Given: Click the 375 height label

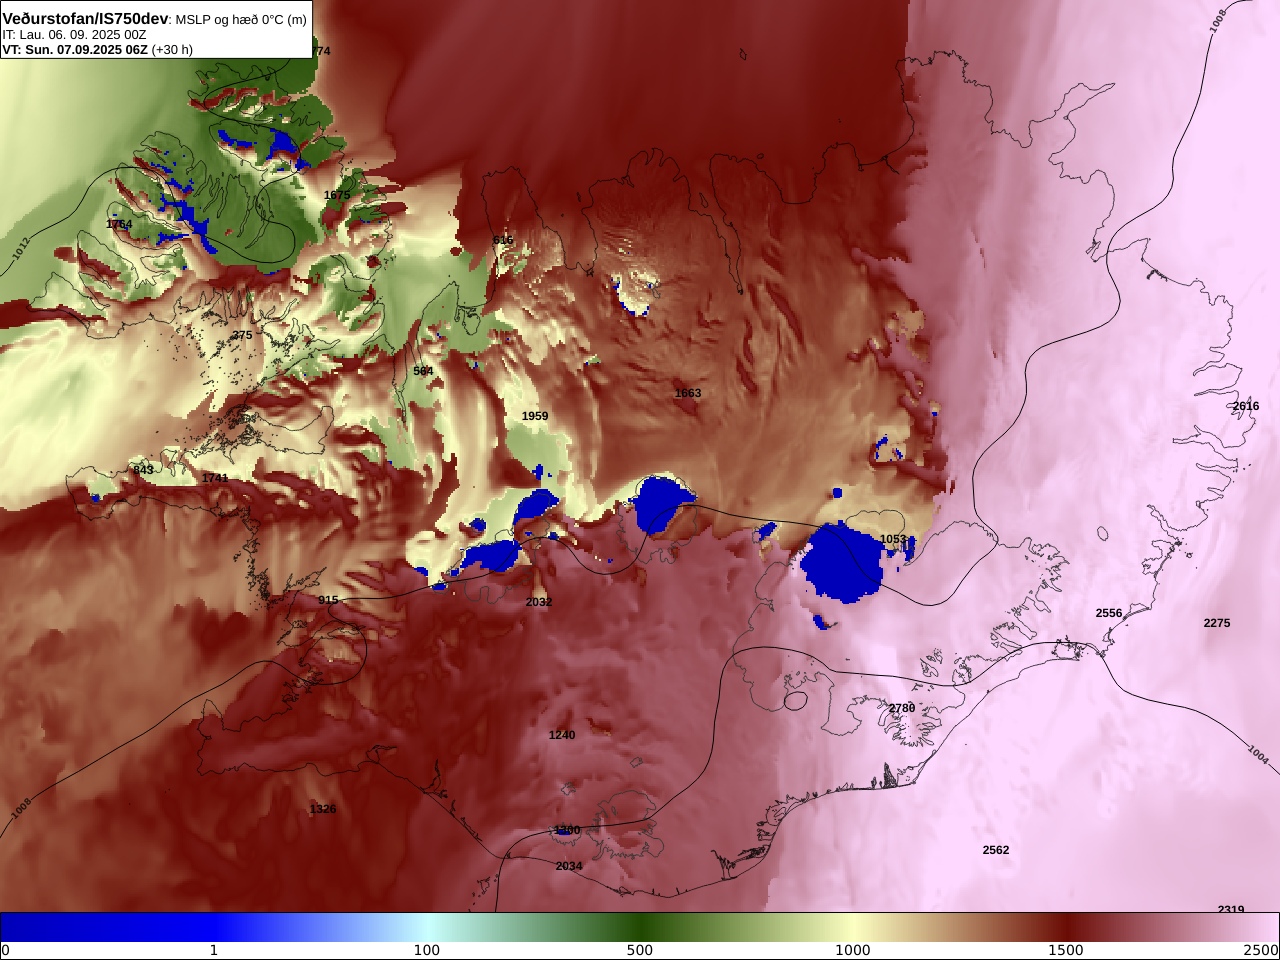Looking at the screenshot, I should tap(242, 335).
